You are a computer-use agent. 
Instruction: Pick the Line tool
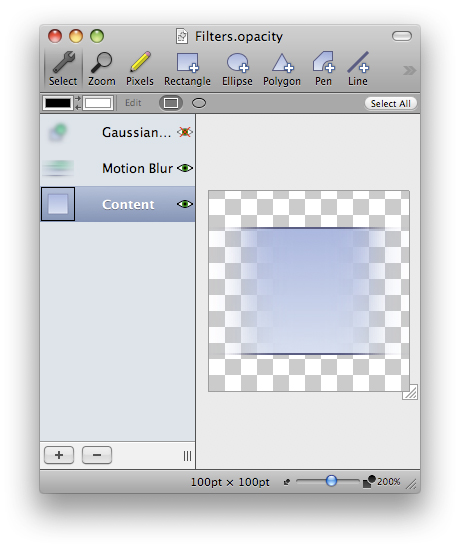(358, 69)
